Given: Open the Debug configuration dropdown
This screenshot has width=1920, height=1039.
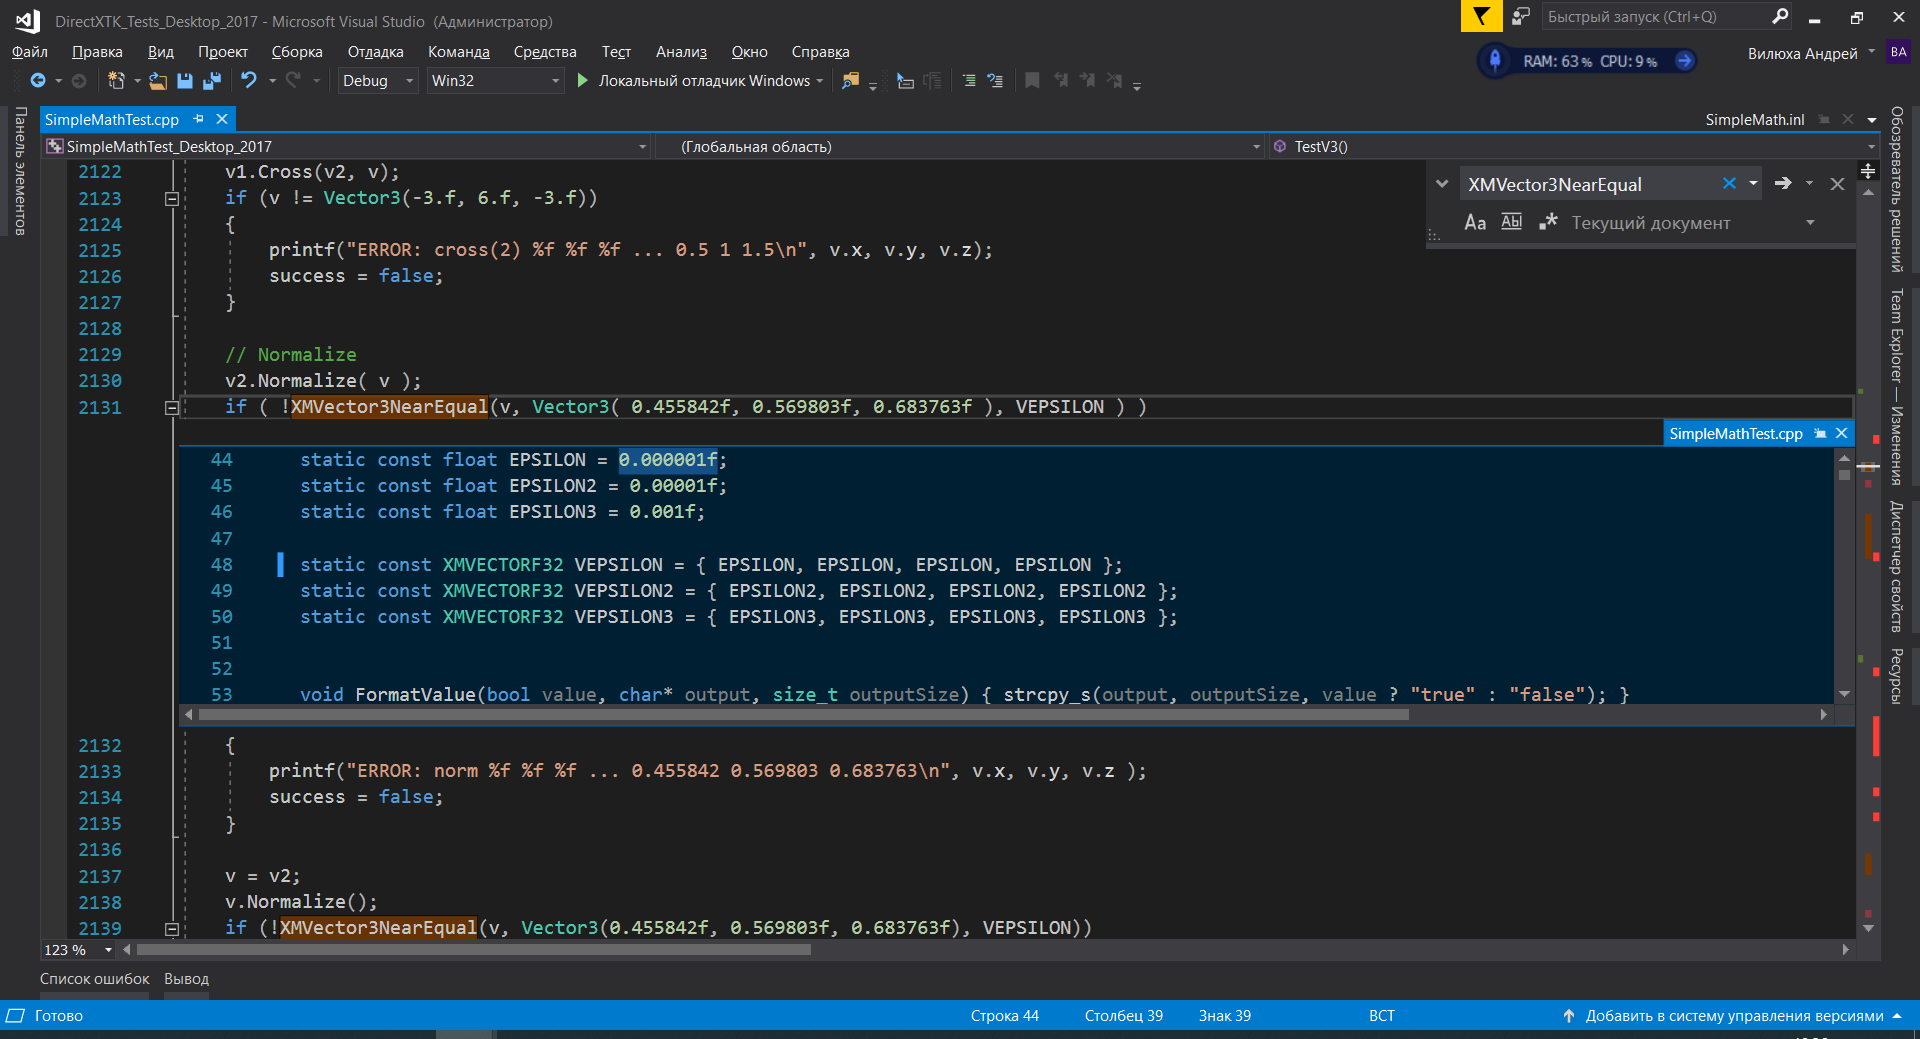Looking at the screenshot, I should pos(408,81).
